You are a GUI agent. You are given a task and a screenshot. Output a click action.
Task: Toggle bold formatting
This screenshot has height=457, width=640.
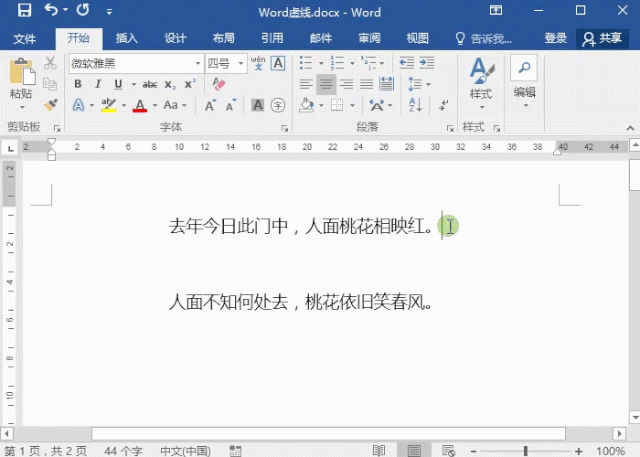[x=78, y=84]
